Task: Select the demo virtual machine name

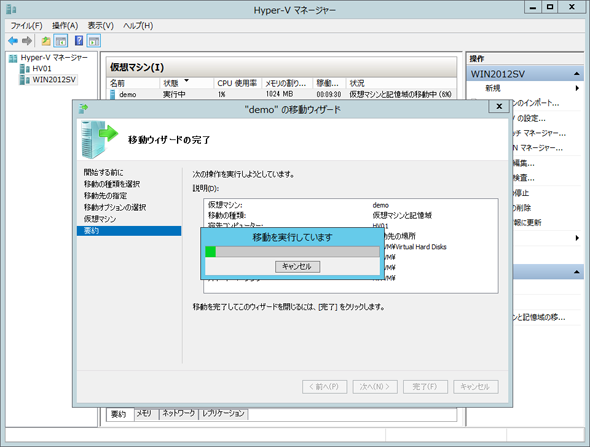Action: [128, 94]
